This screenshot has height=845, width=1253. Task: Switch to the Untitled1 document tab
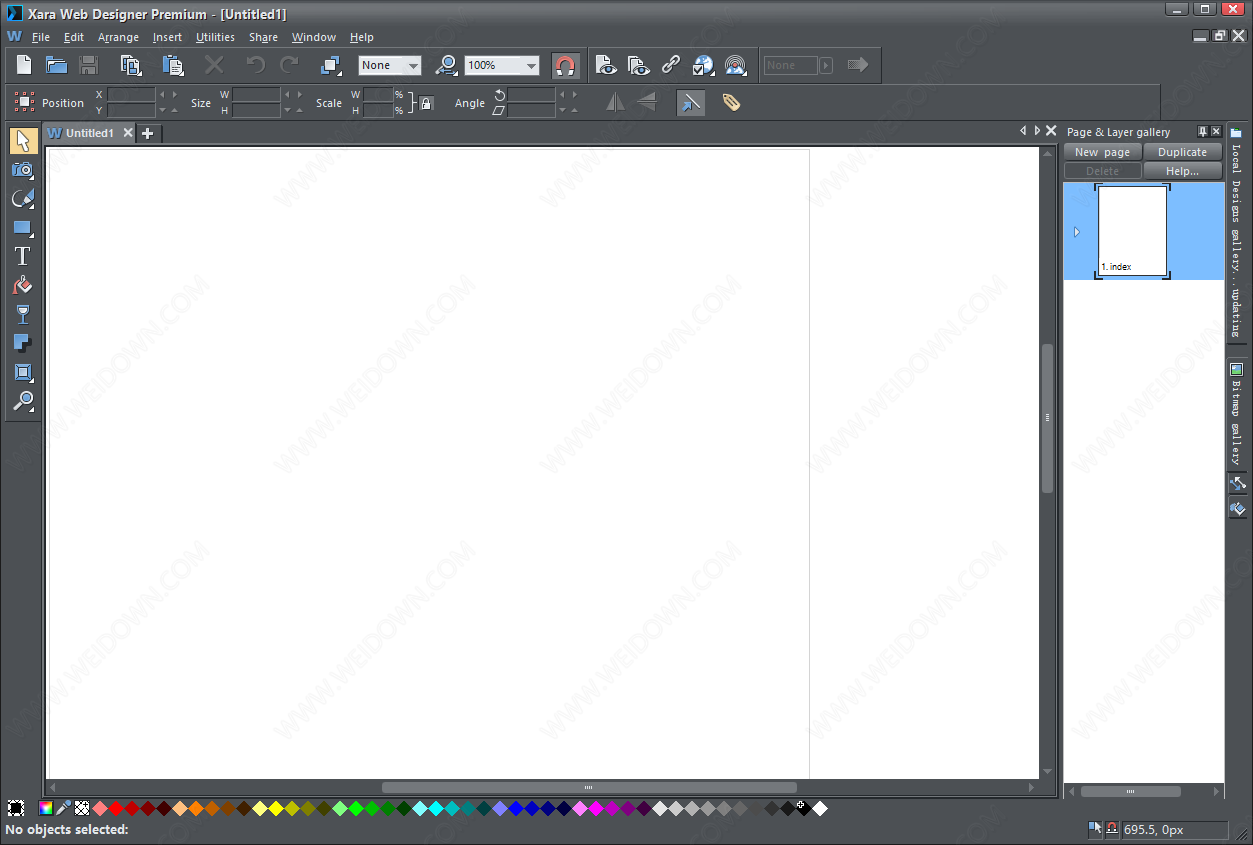point(89,133)
